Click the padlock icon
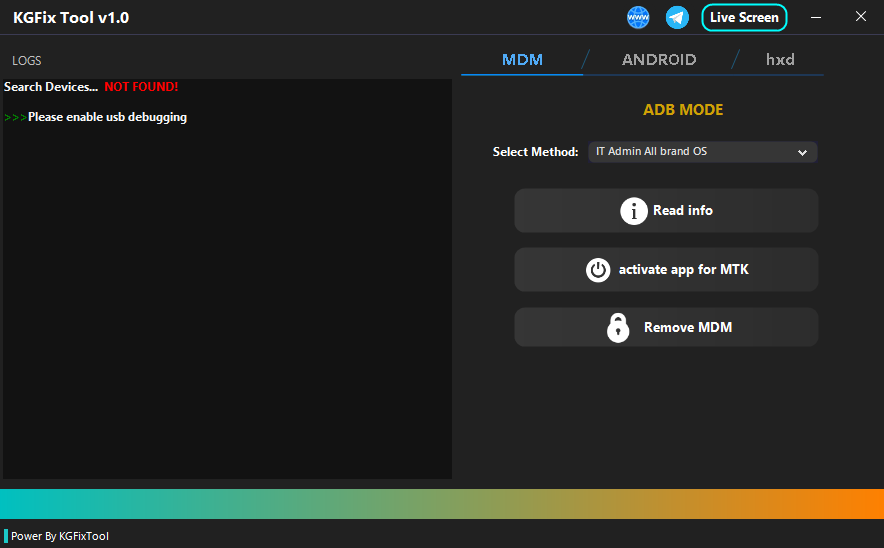 619,327
